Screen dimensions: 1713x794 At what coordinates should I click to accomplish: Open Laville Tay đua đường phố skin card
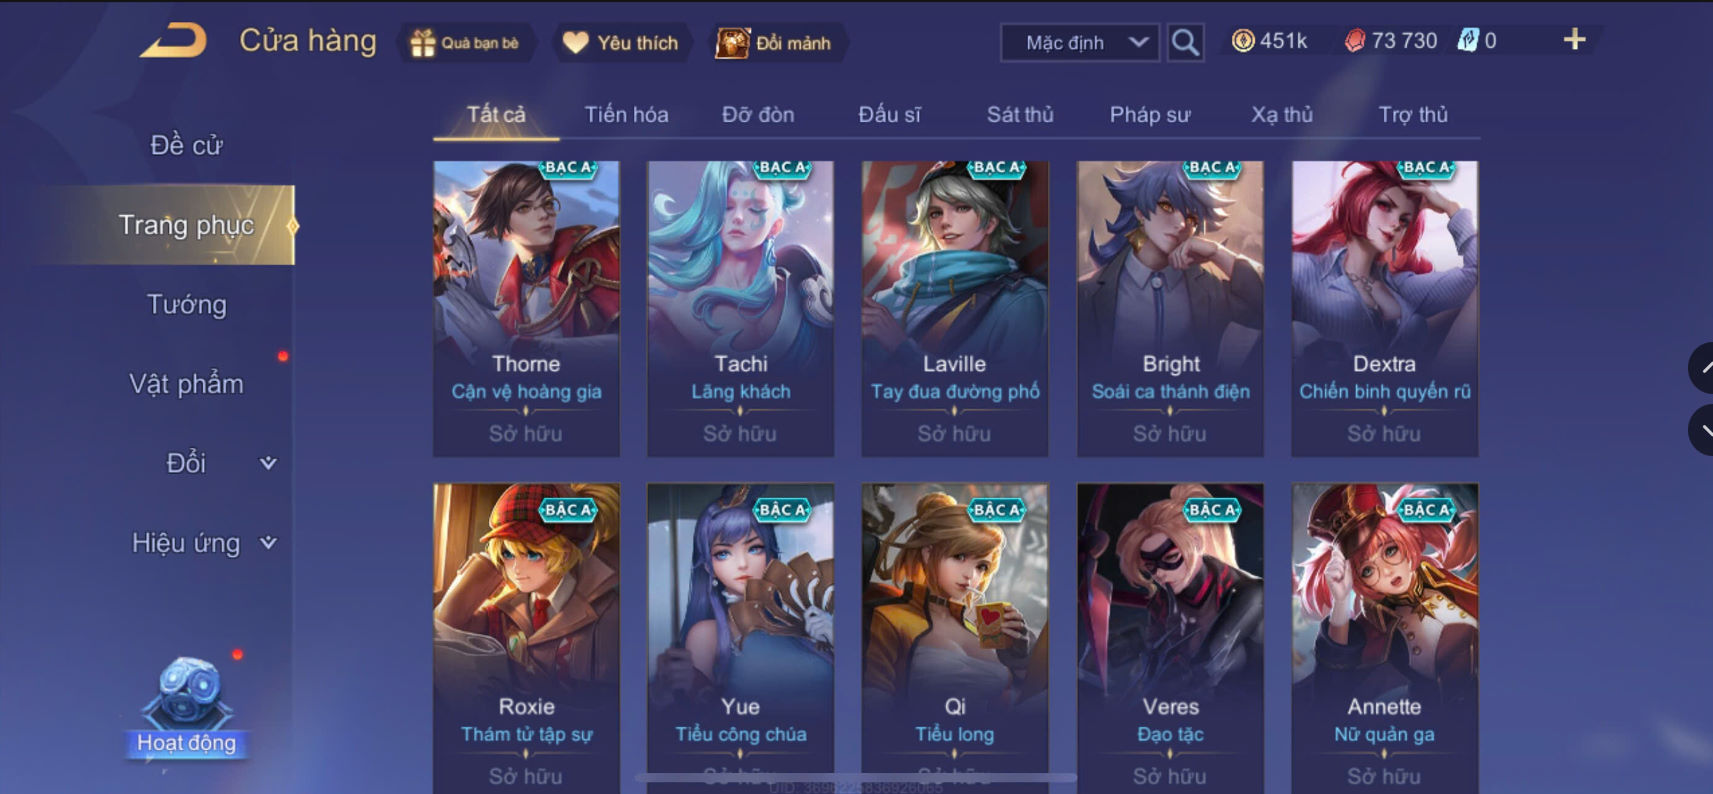pyautogui.click(x=955, y=309)
